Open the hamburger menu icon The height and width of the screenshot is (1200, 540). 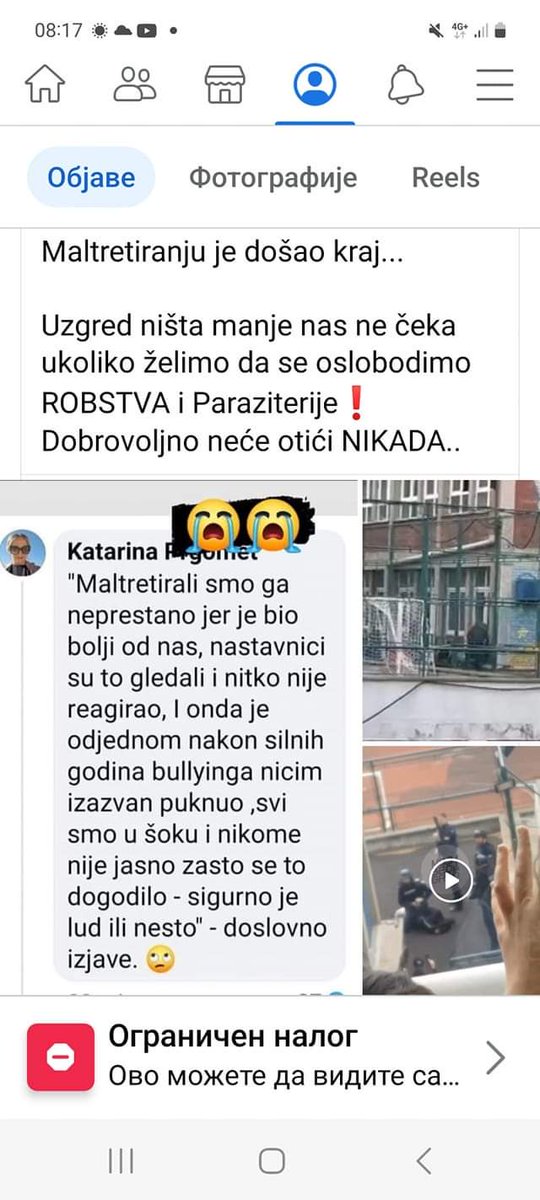(495, 85)
